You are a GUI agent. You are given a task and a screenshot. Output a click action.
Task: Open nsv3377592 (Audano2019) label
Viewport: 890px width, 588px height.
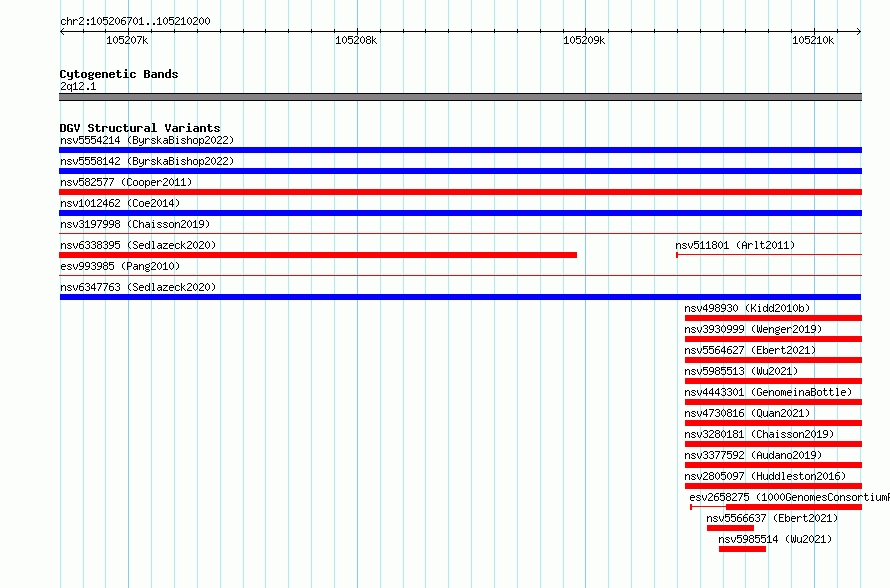[753, 455]
